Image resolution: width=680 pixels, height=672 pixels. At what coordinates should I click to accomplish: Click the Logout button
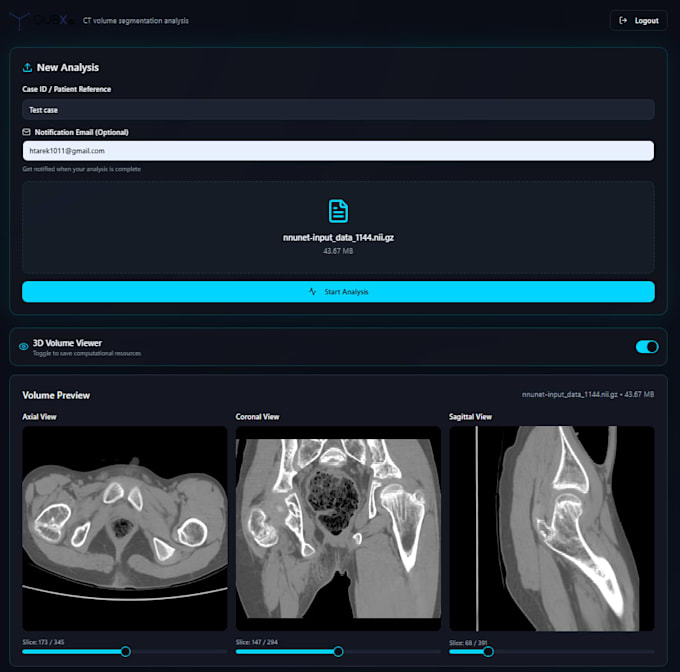click(638, 20)
